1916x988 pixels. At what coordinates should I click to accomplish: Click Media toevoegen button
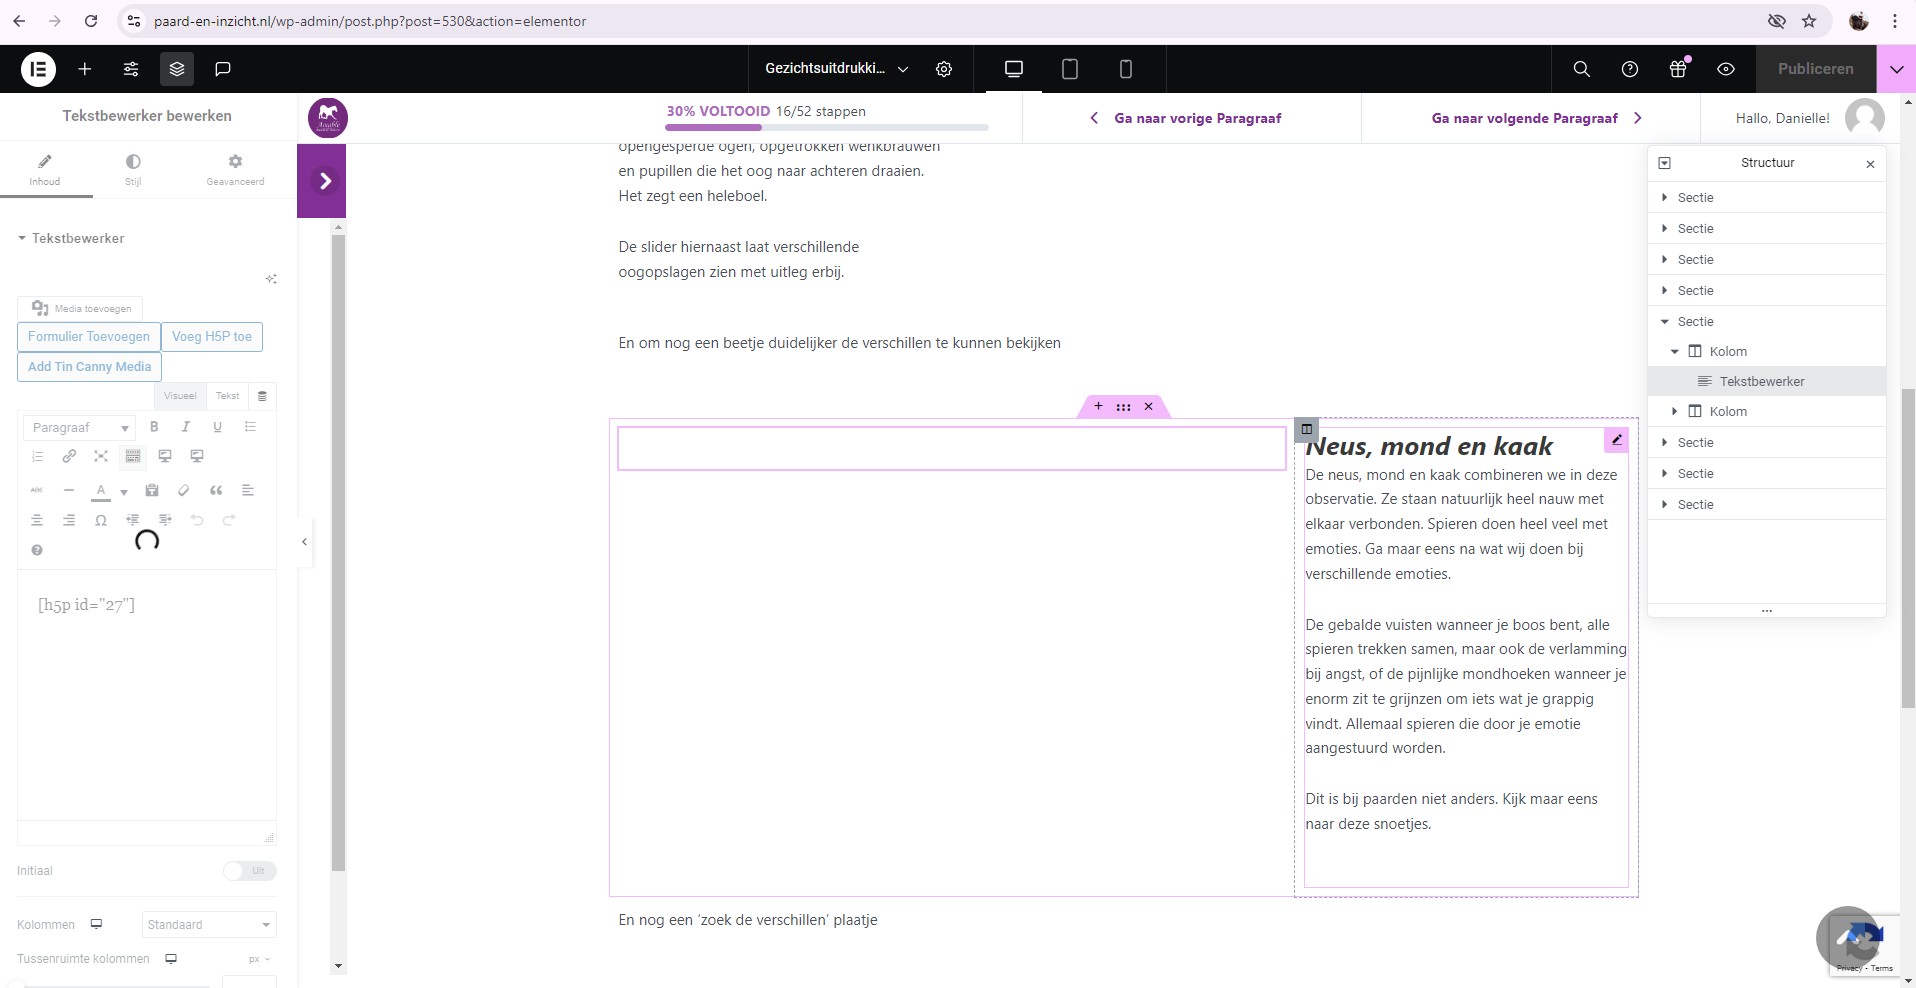[80, 308]
